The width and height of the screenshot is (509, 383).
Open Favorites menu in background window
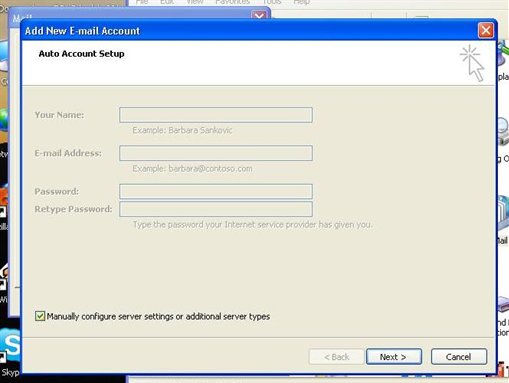pyautogui.click(x=232, y=2)
